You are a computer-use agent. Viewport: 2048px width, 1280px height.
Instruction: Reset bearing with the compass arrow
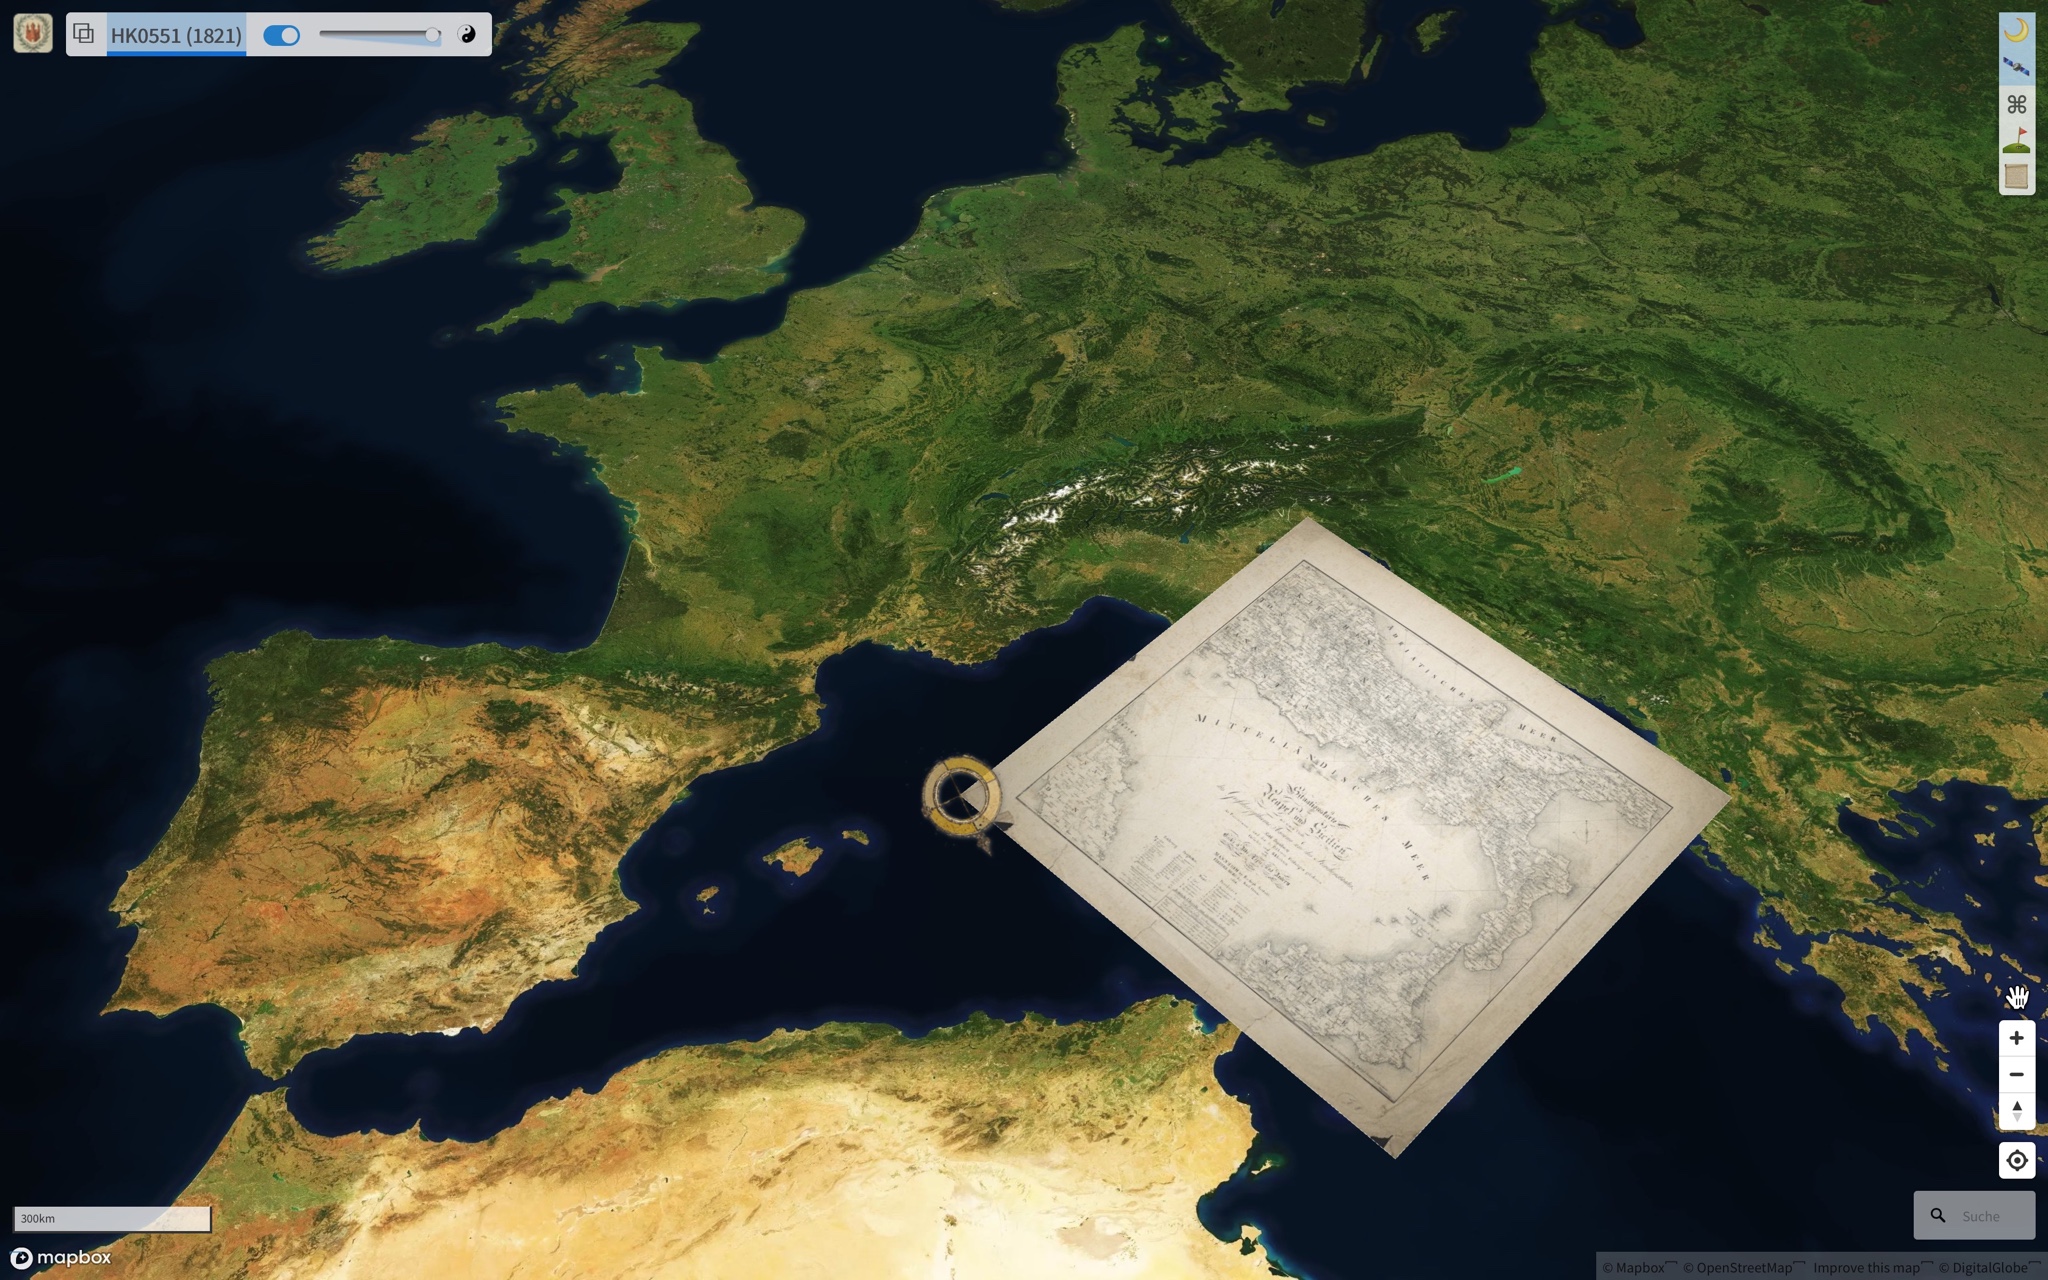(x=2016, y=1111)
